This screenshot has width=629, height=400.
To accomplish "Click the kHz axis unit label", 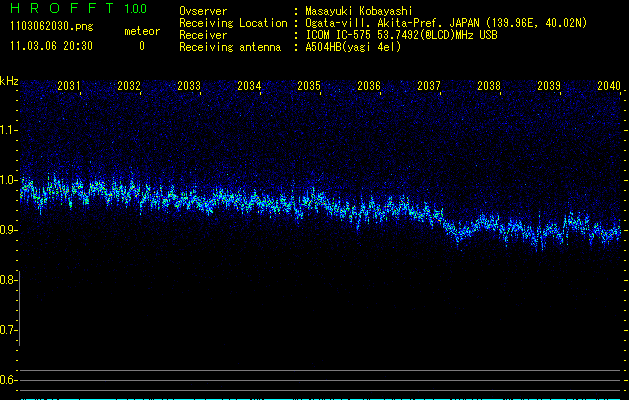I will click(9, 81).
